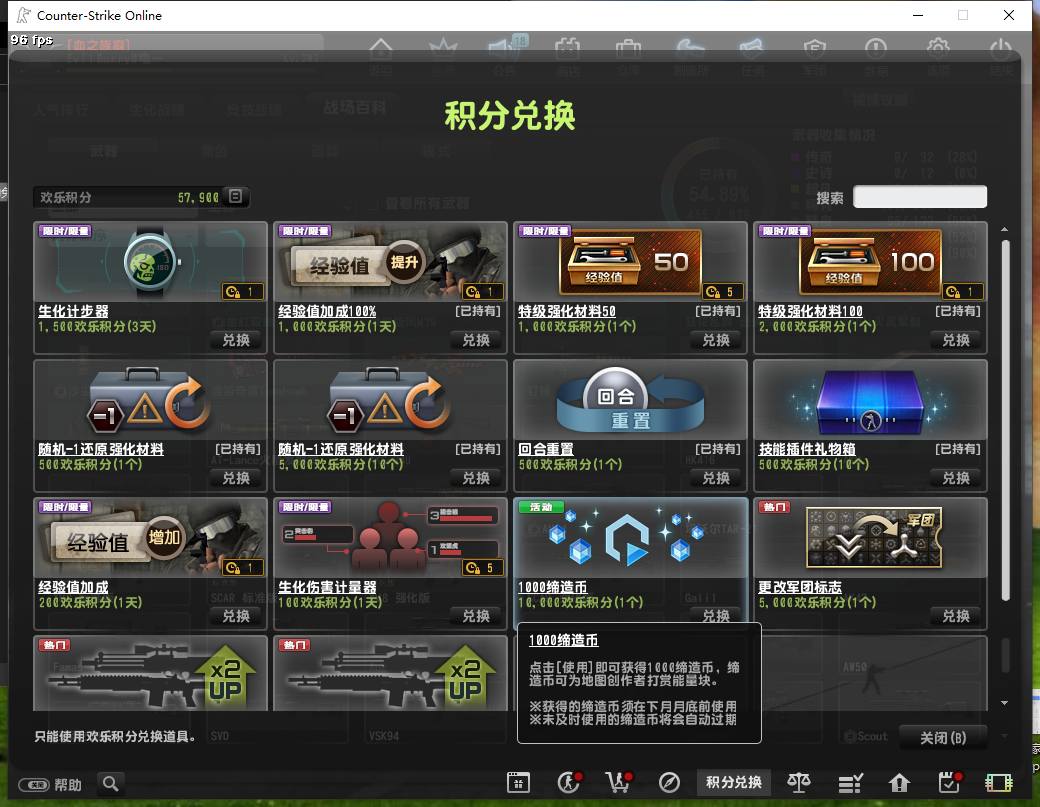Open the calendar checkmark icon
This screenshot has width=1040, height=807.
click(950, 782)
